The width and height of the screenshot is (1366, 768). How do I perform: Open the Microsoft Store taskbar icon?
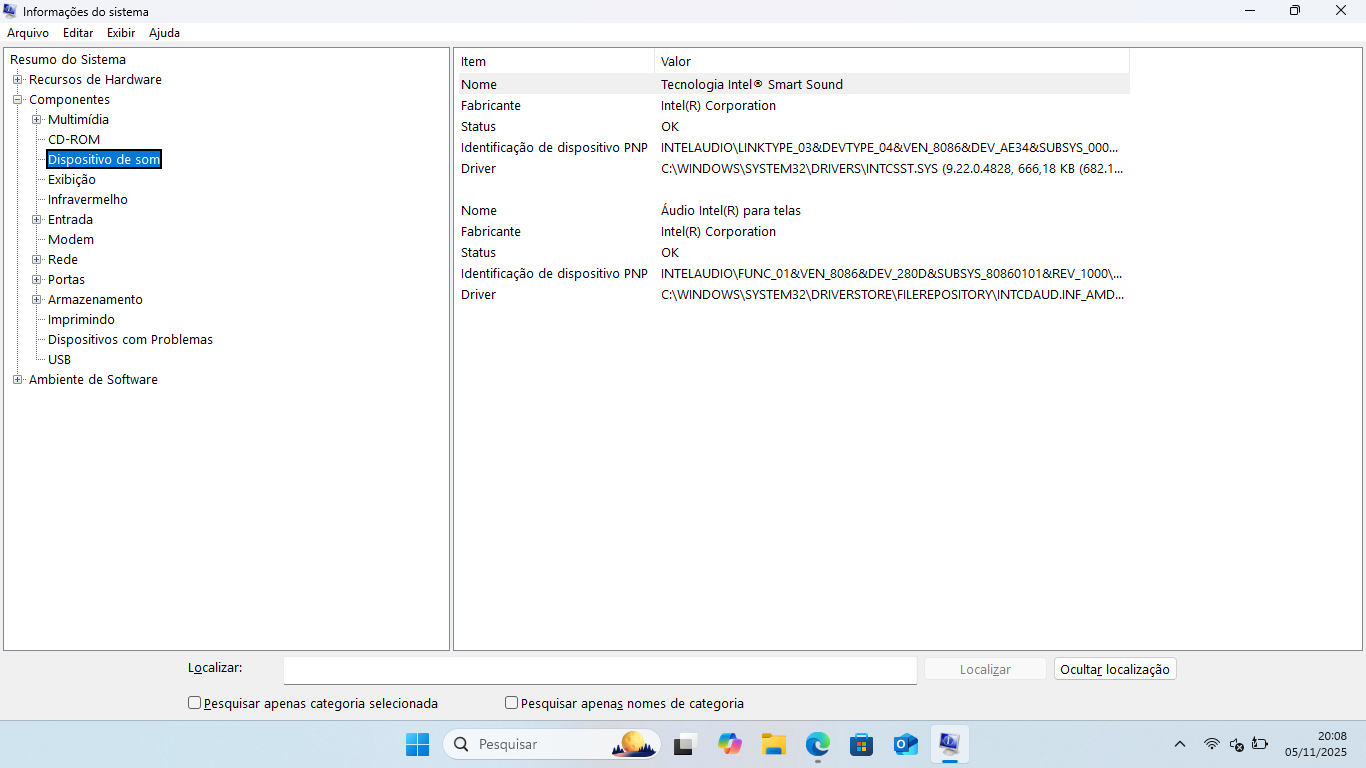point(861,744)
